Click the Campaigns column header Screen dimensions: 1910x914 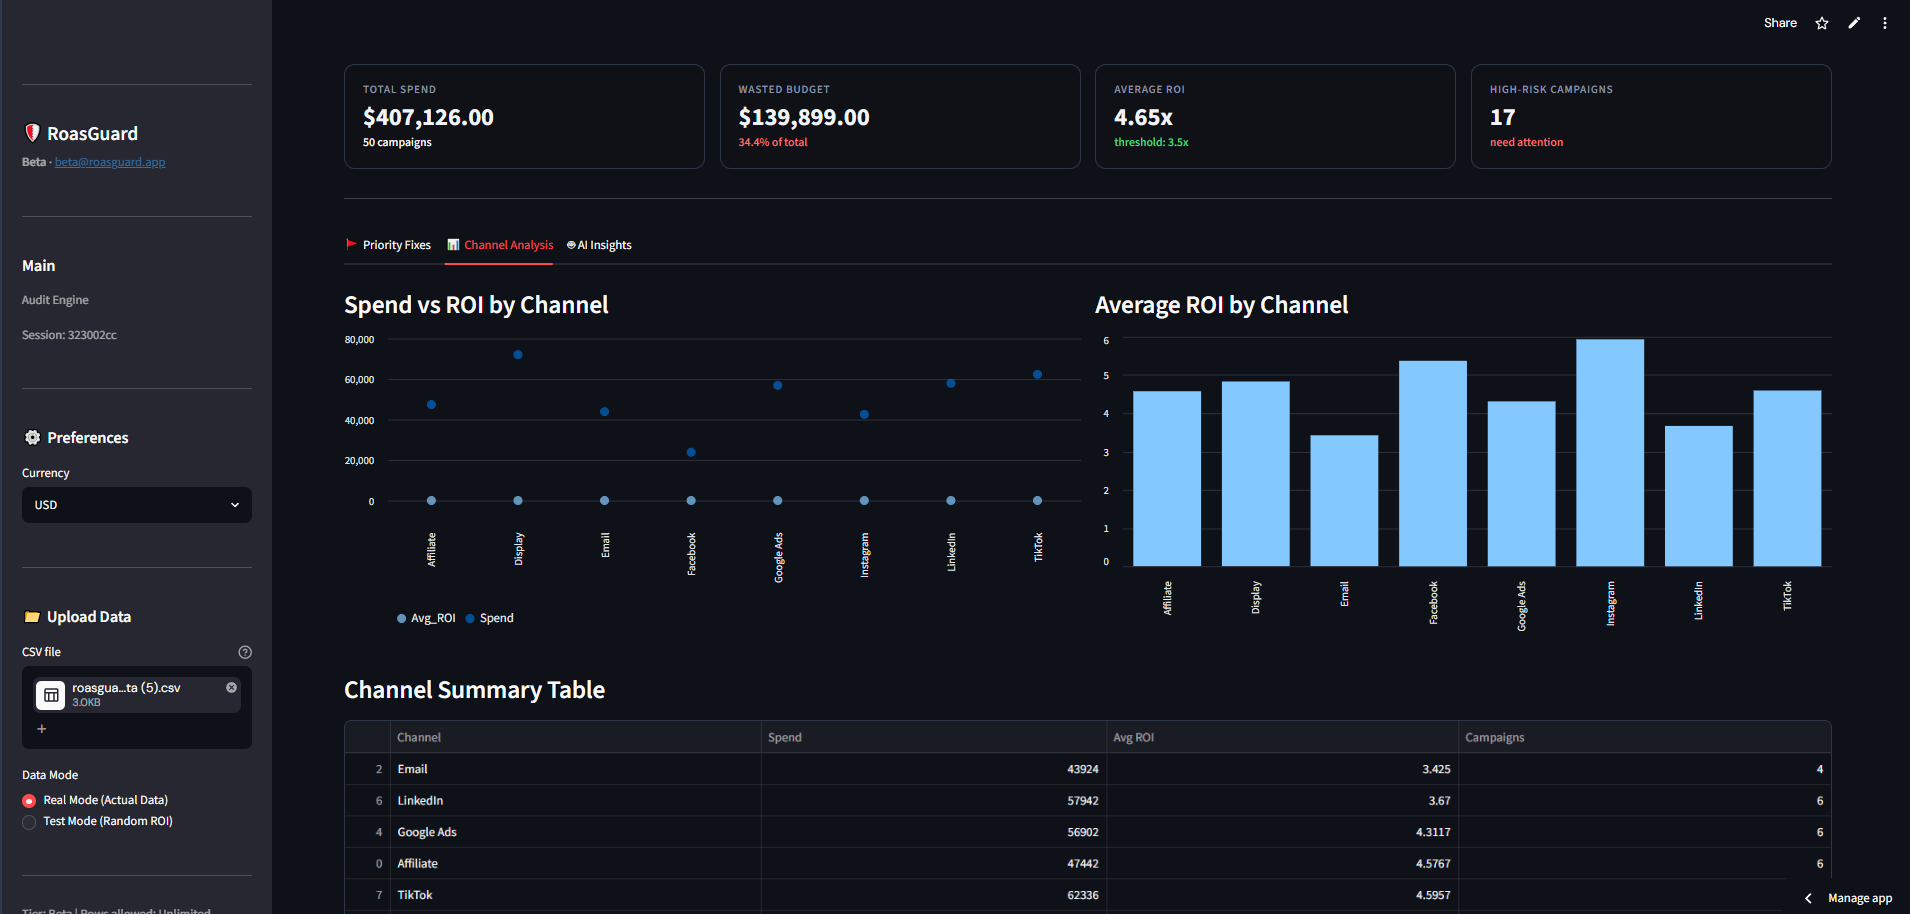[x=1644, y=737]
